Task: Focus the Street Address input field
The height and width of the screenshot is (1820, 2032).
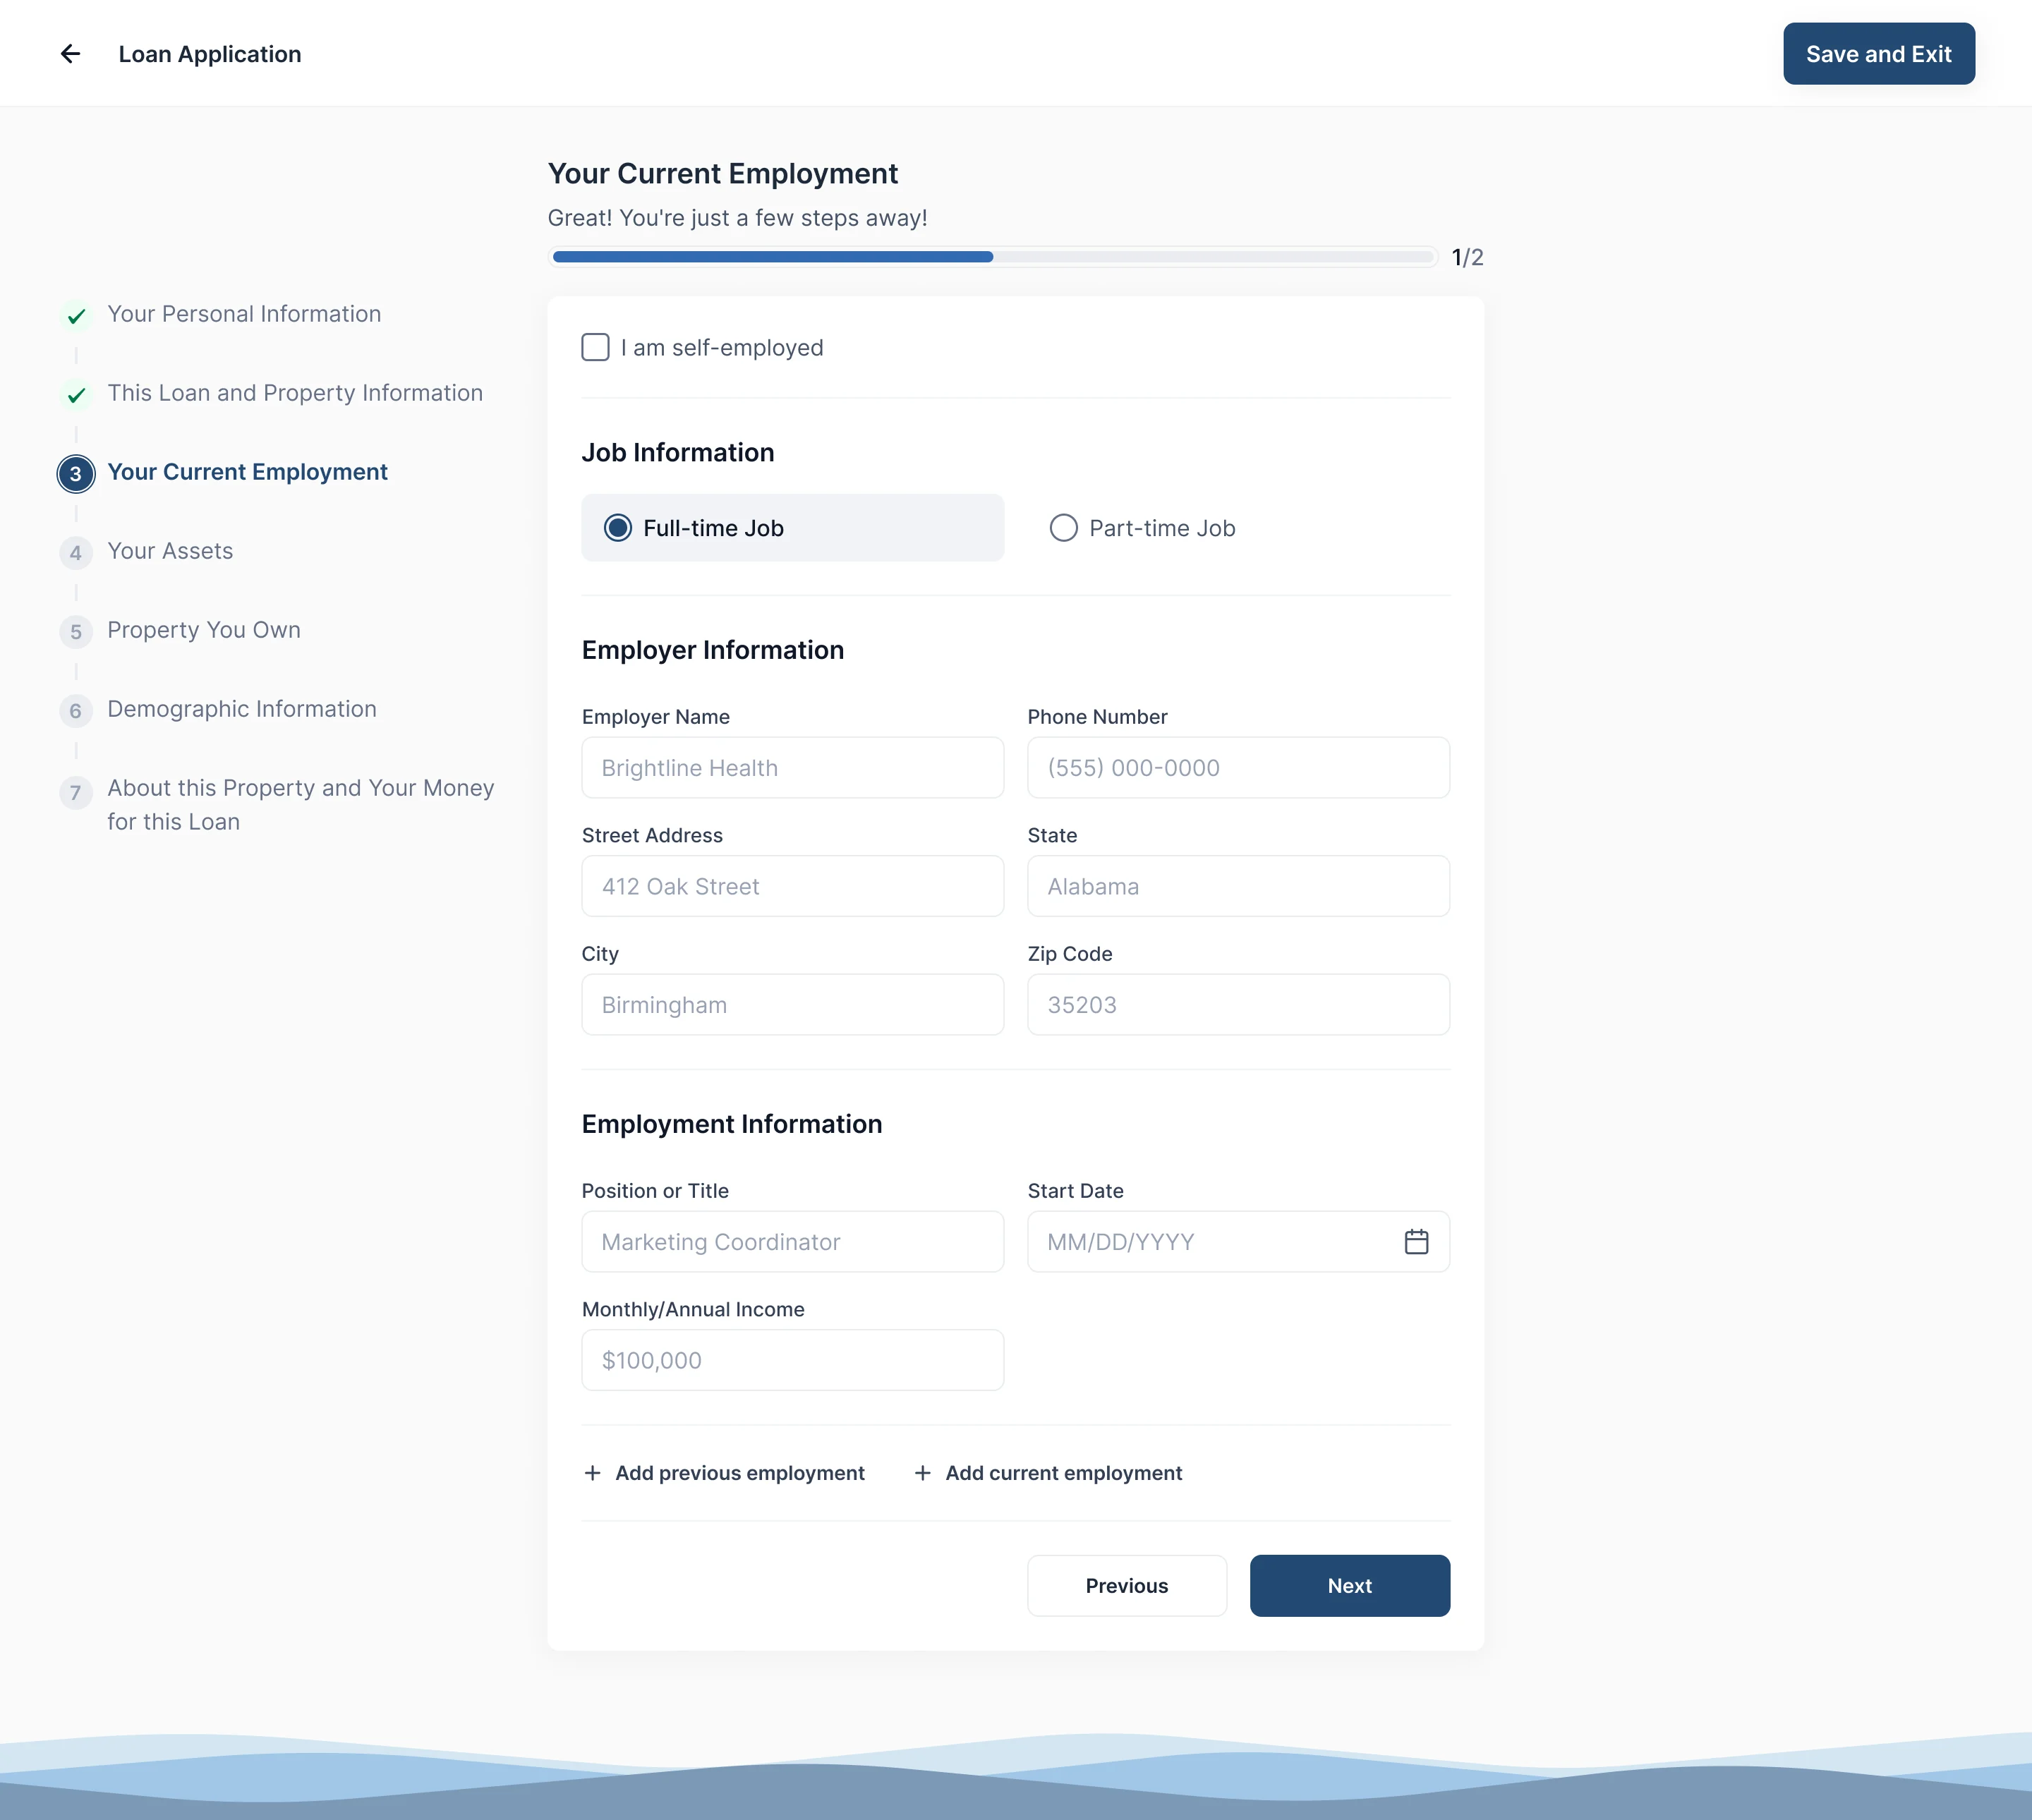Action: click(792, 886)
